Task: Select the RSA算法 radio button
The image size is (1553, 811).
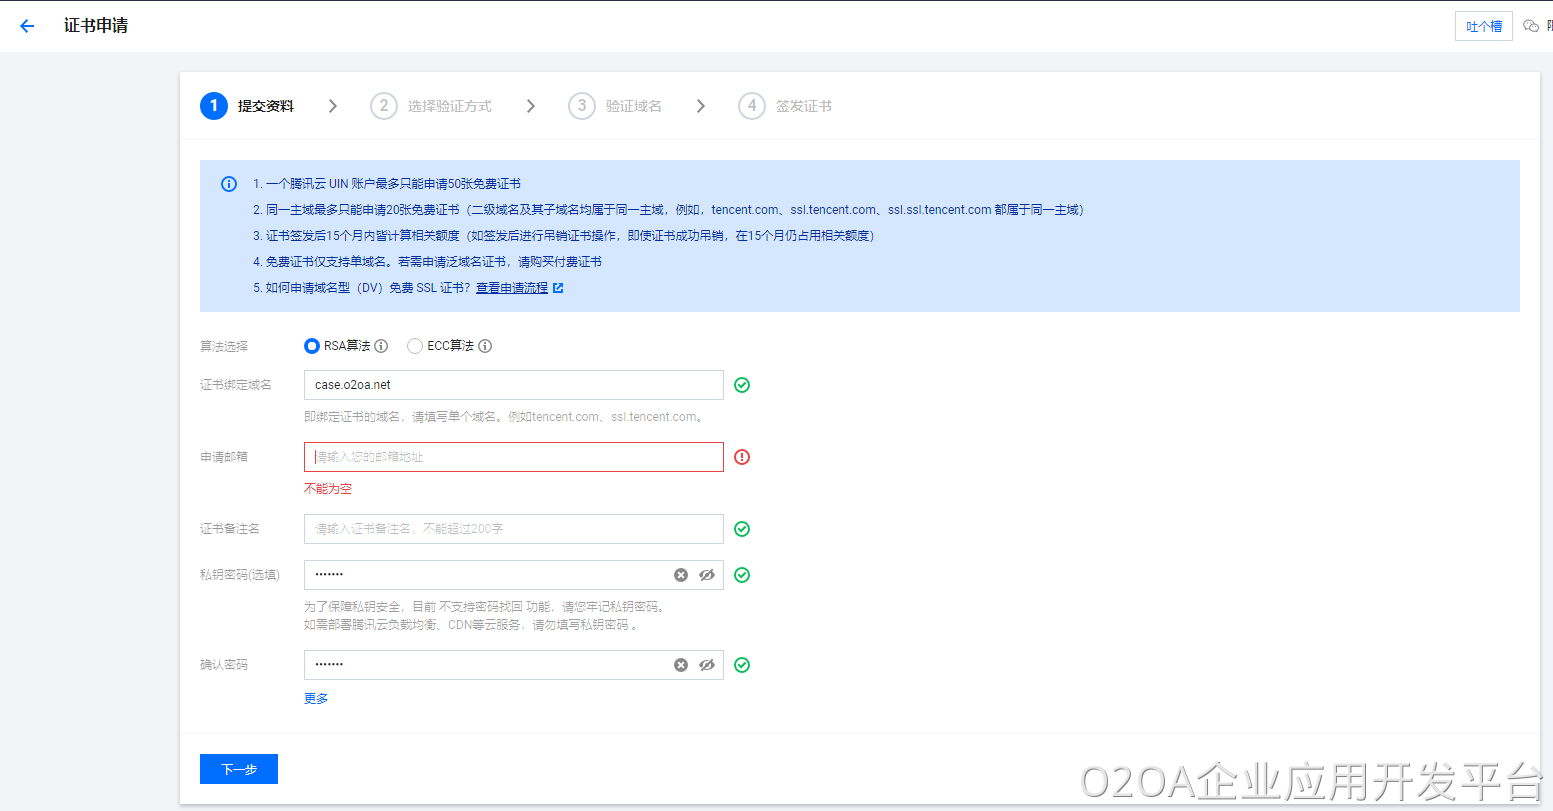Action: (312, 346)
